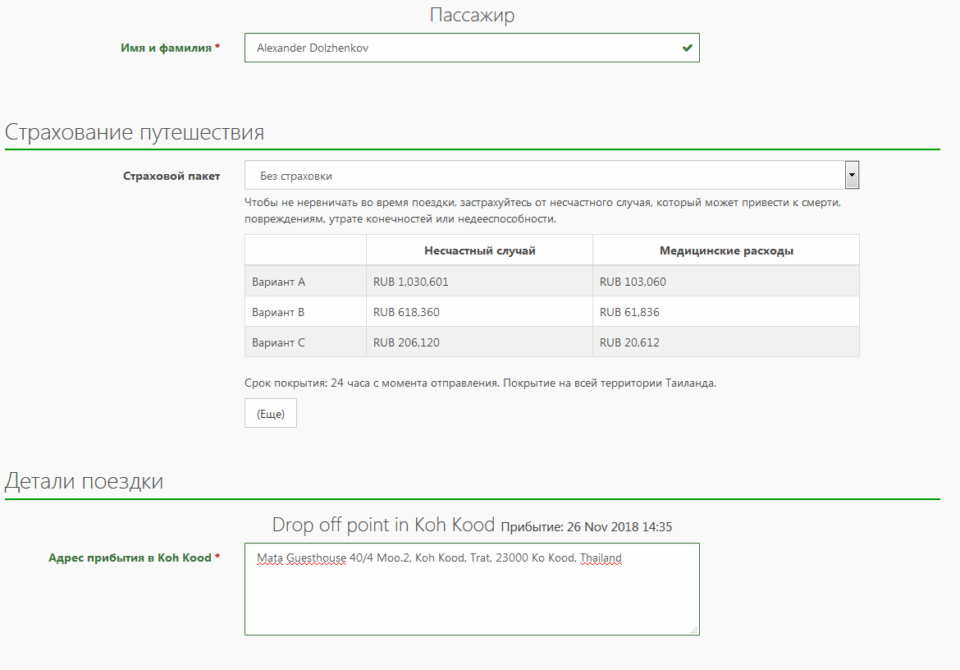Screen dimensions: 960x670
Task: Click the RUB 618,360 table cell
Action: point(406,312)
